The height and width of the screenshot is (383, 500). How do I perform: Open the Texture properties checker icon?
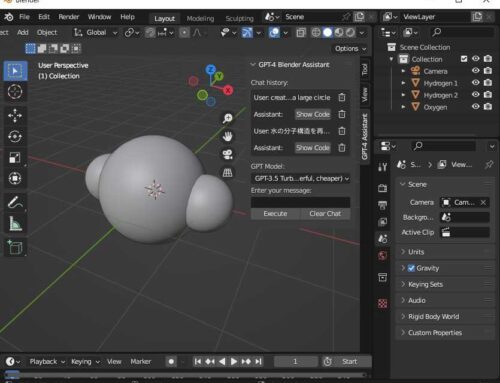[383, 303]
